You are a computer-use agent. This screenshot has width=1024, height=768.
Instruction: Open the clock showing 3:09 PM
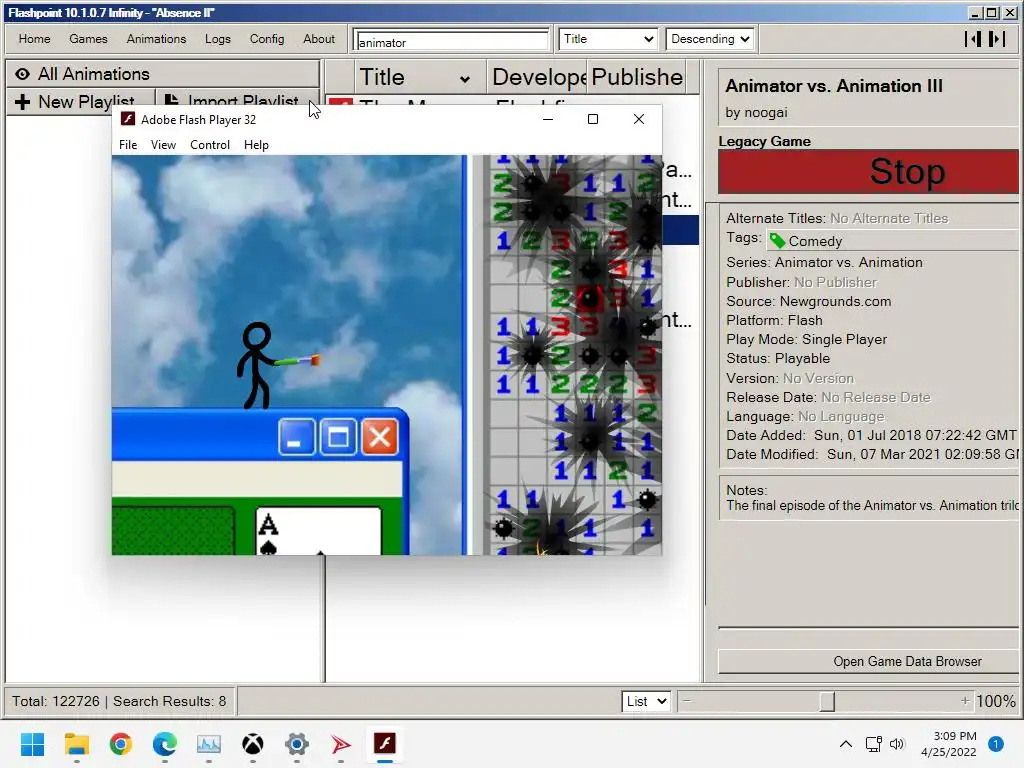tap(948, 744)
